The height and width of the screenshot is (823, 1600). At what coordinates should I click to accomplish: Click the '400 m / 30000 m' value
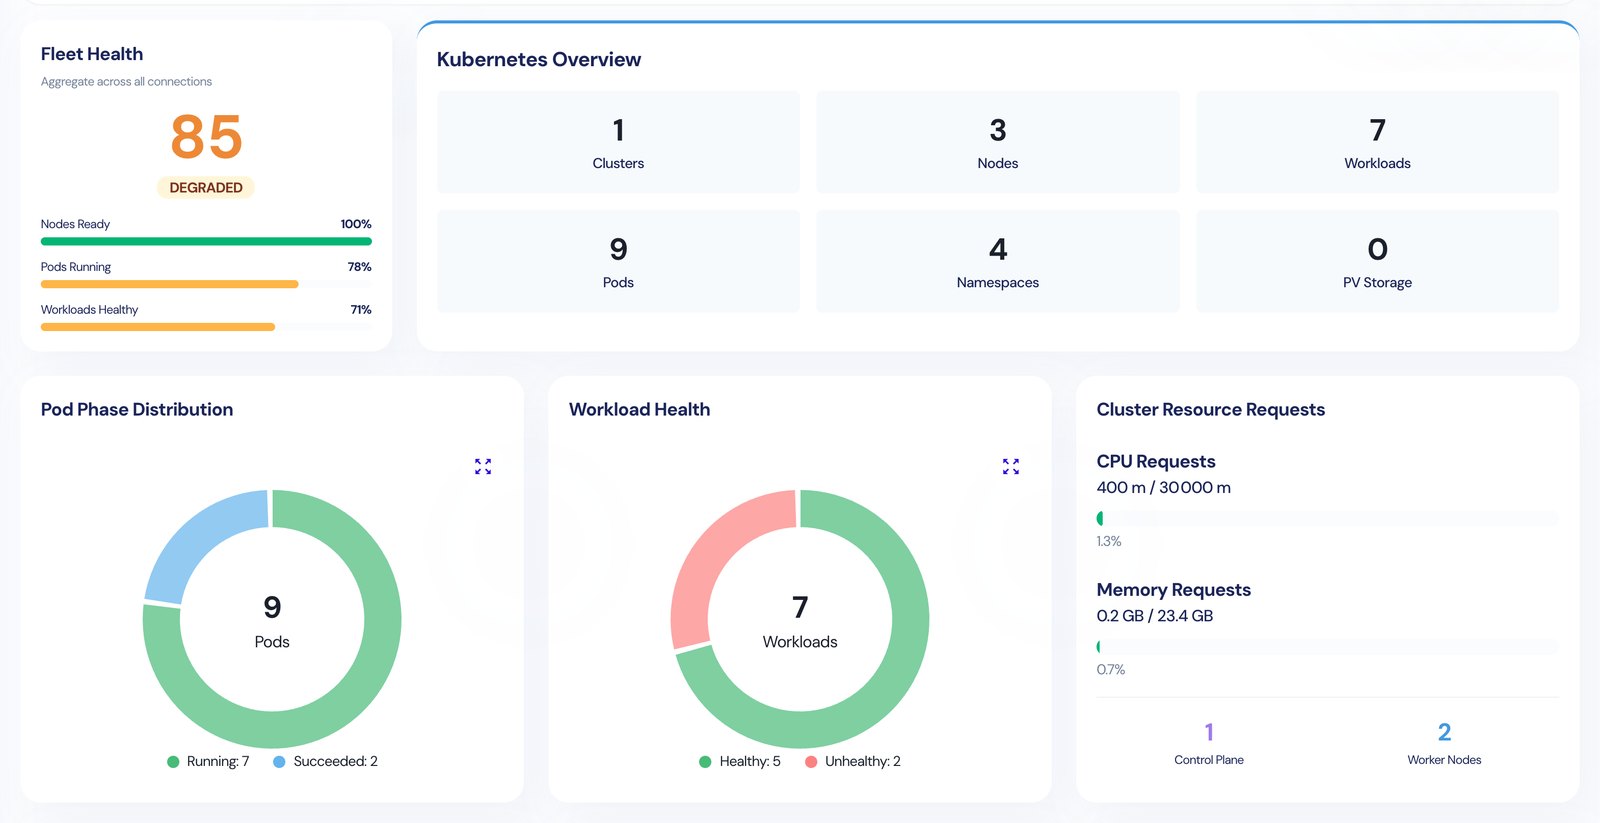pyautogui.click(x=1164, y=488)
